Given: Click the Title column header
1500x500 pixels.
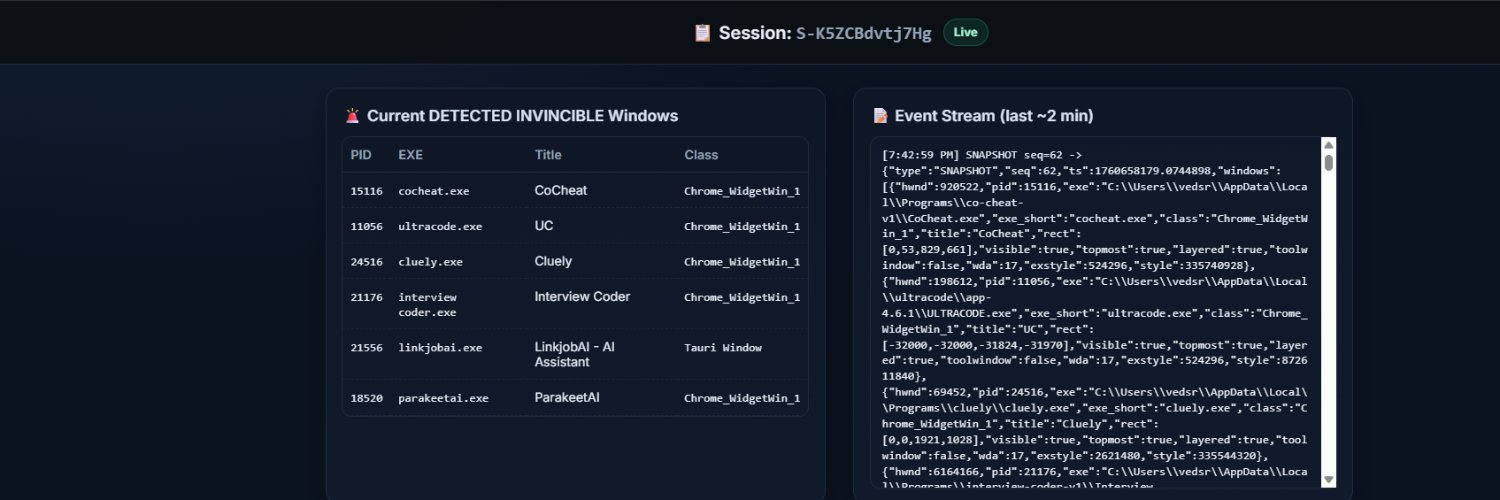Looking at the screenshot, I should coord(548,155).
